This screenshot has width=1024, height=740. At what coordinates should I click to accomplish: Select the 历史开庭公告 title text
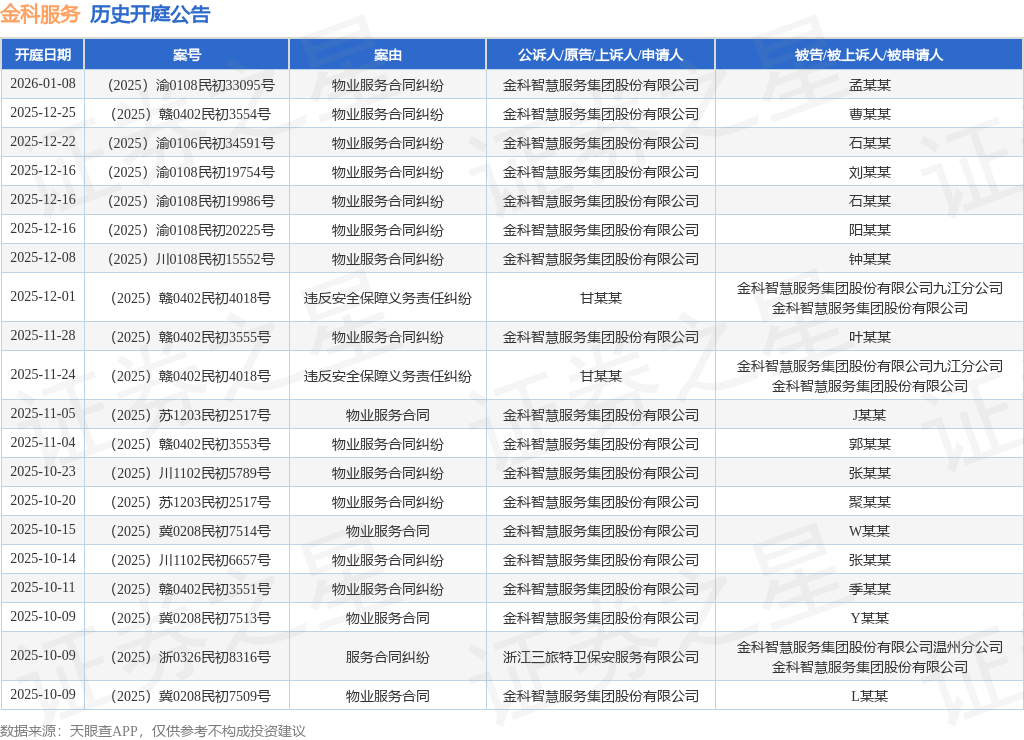pos(150,14)
